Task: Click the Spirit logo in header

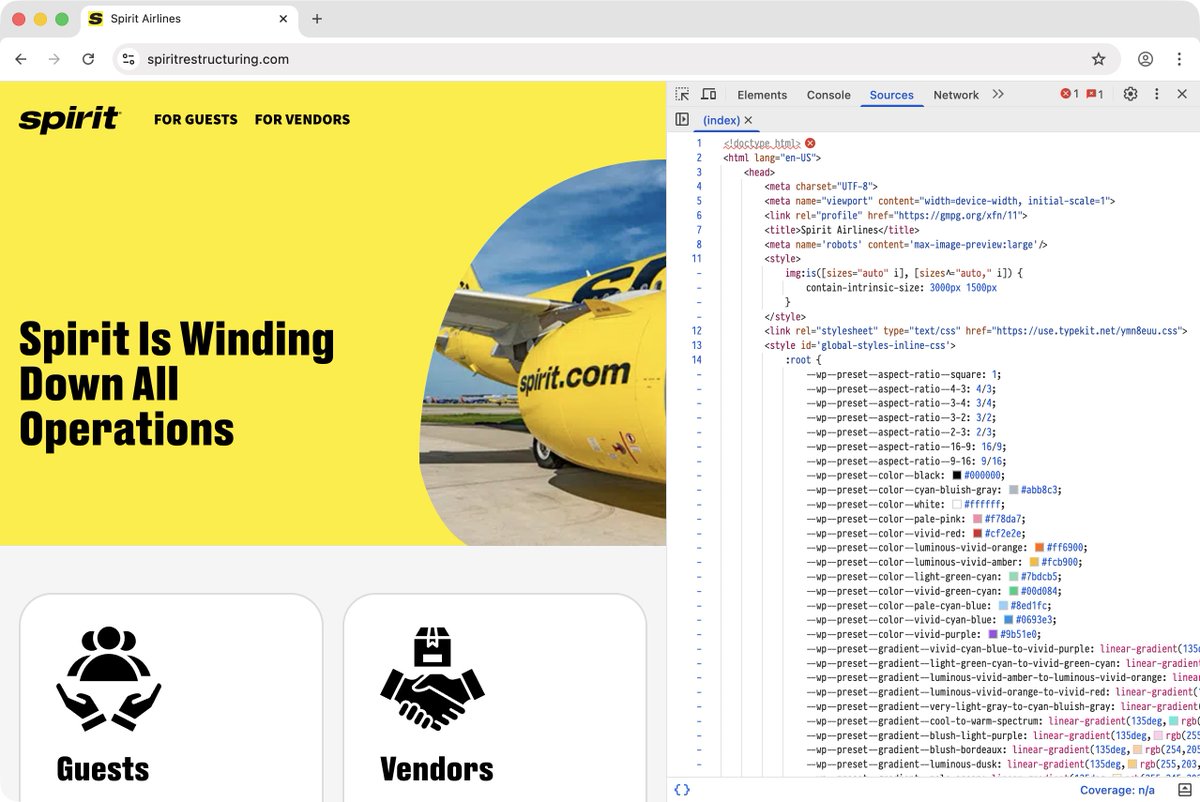Action: (x=70, y=119)
